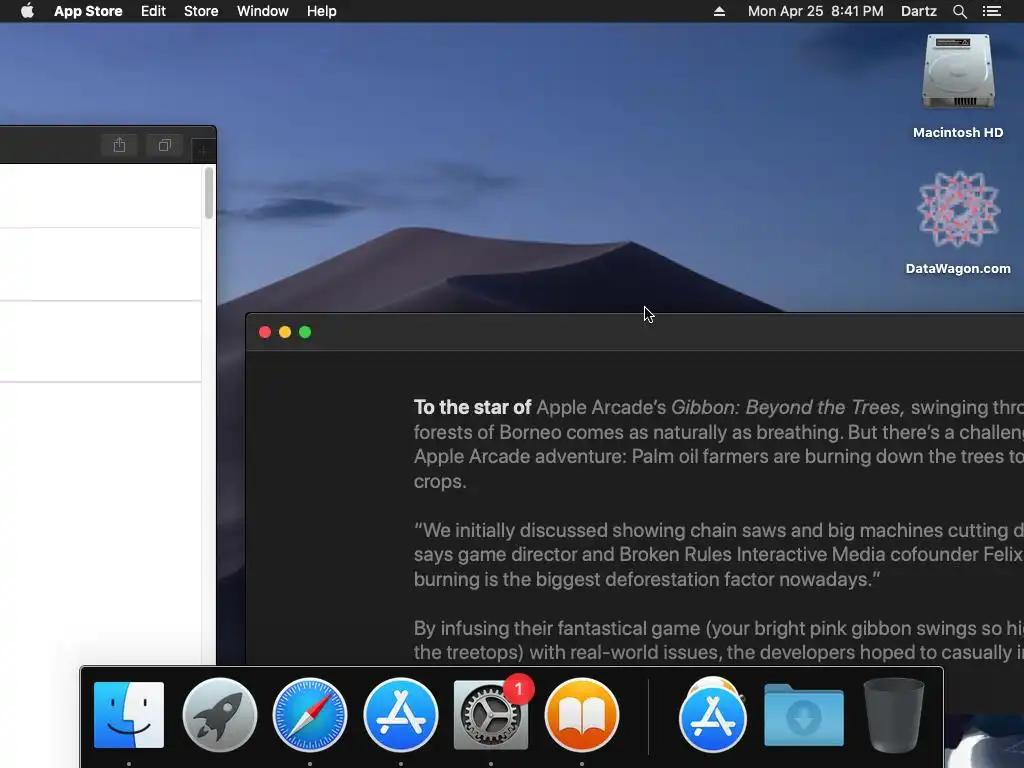Click the Safari window vertical scrollbar
The image size is (1024, 768).
(x=209, y=193)
